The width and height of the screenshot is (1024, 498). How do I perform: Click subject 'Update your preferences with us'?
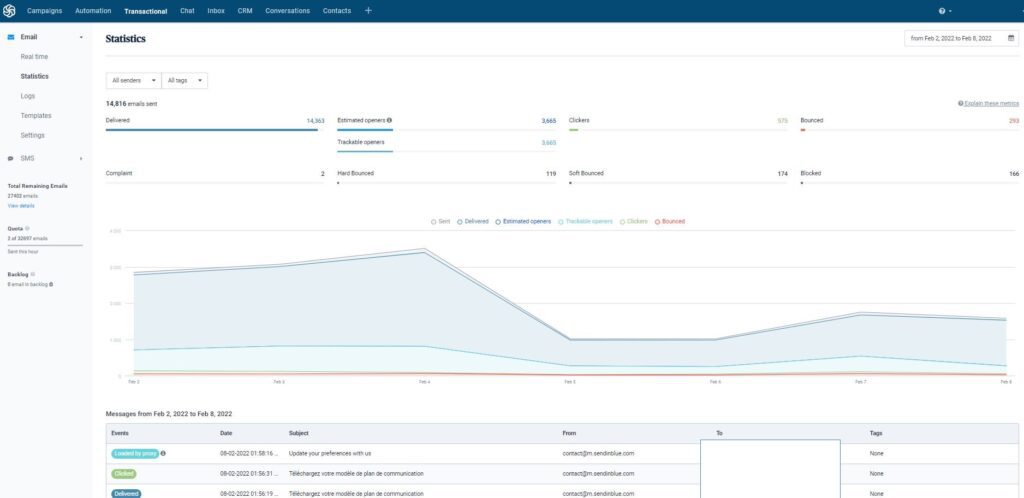coord(330,453)
